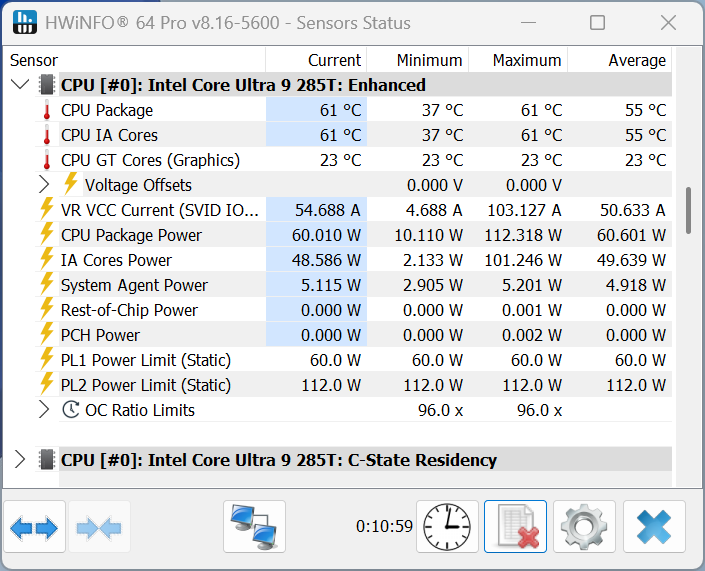Click the VR VCC Current lightning icon
The height and width of the screenshot is (571, 705).
tap(47, 209)
